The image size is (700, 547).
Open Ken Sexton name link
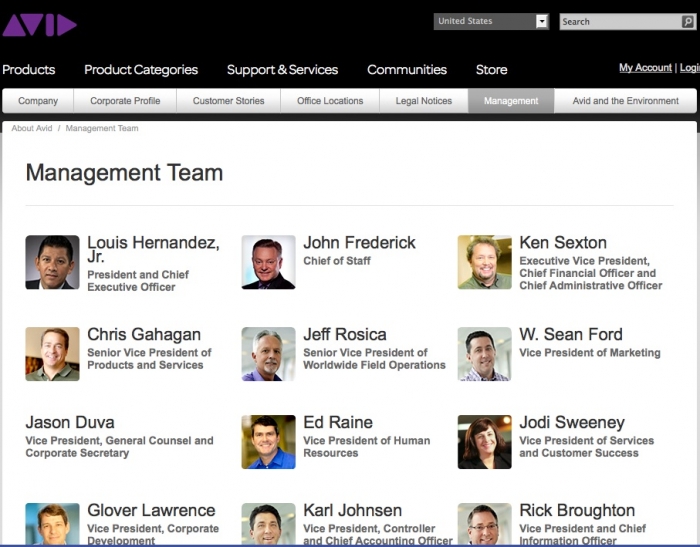(x=563, y=242)
